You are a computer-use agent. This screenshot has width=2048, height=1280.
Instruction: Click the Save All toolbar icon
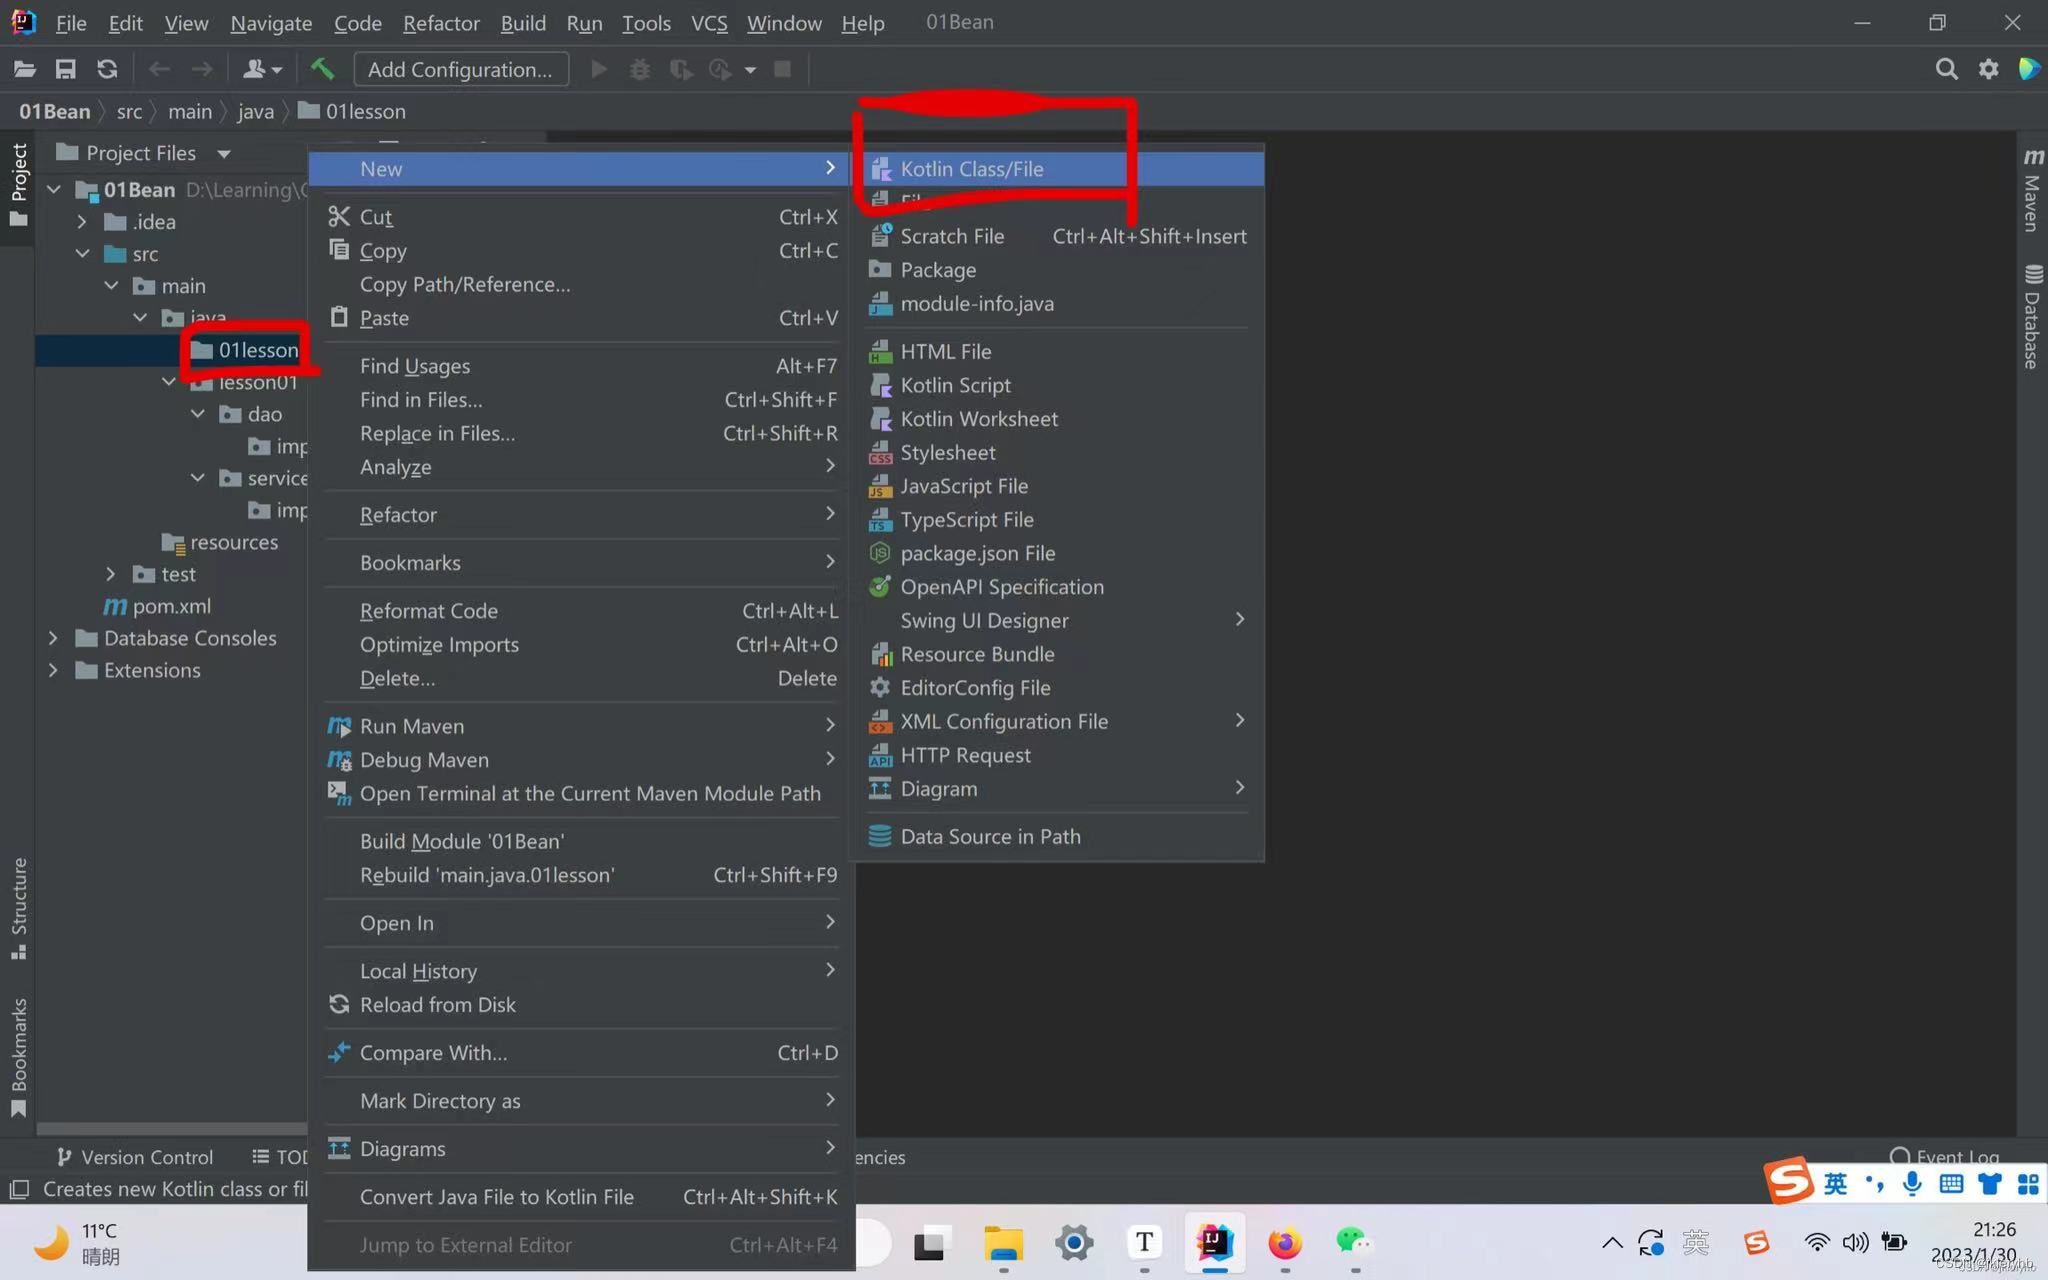coord(66,69)
